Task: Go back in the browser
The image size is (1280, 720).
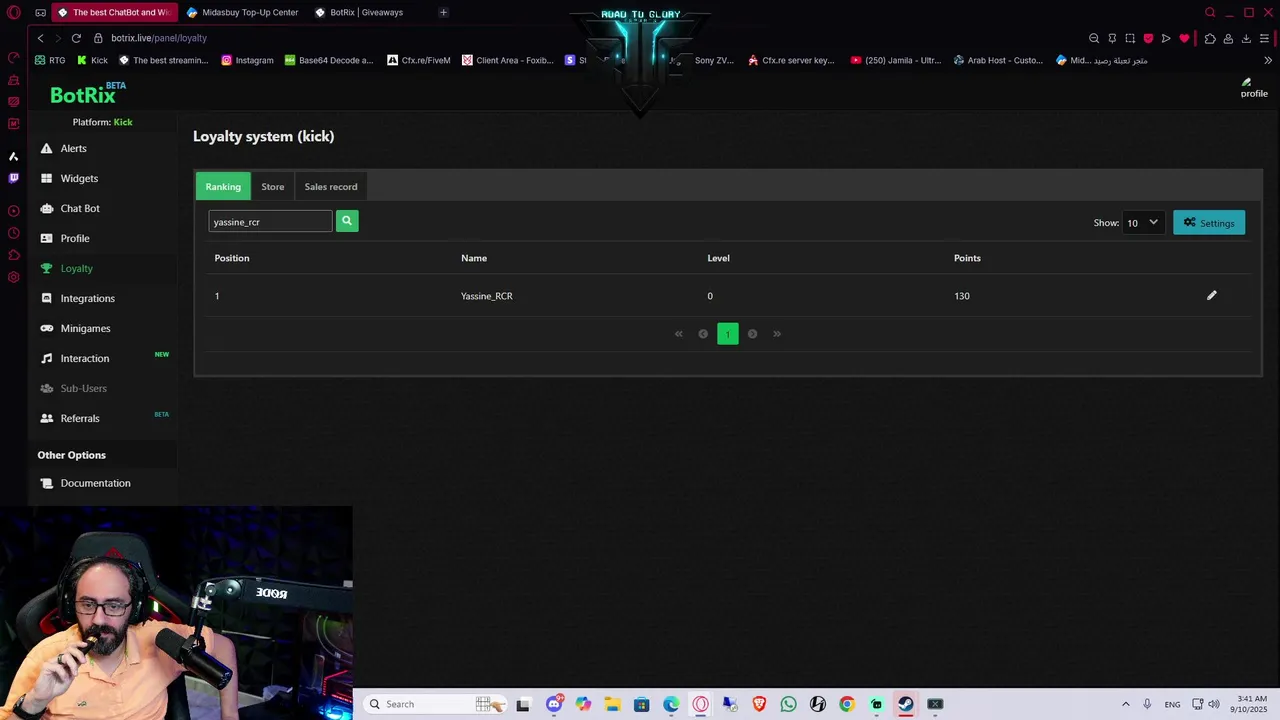Action: pyautogui.click(x=40, y=38)
